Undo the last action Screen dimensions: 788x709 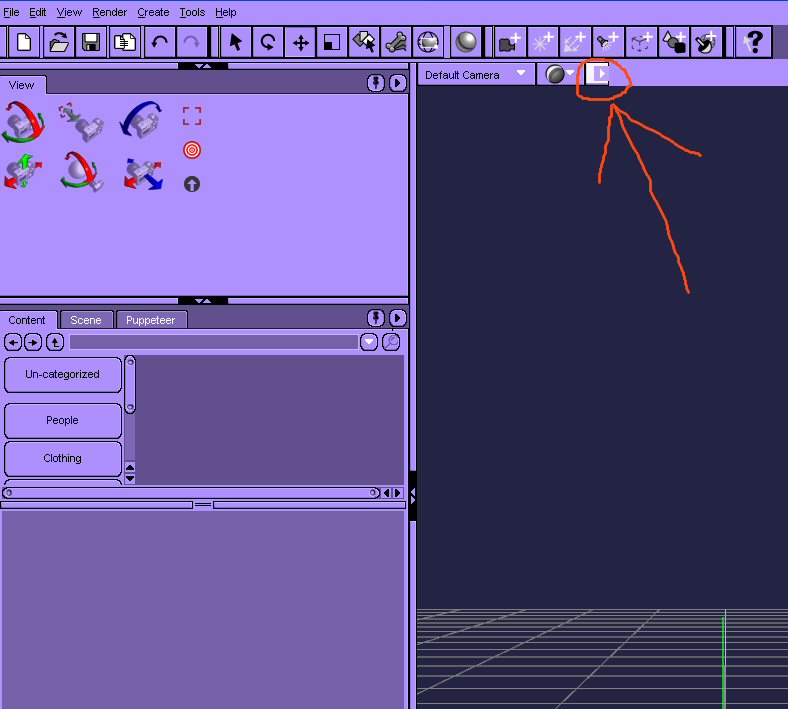[x=160, y=42]
